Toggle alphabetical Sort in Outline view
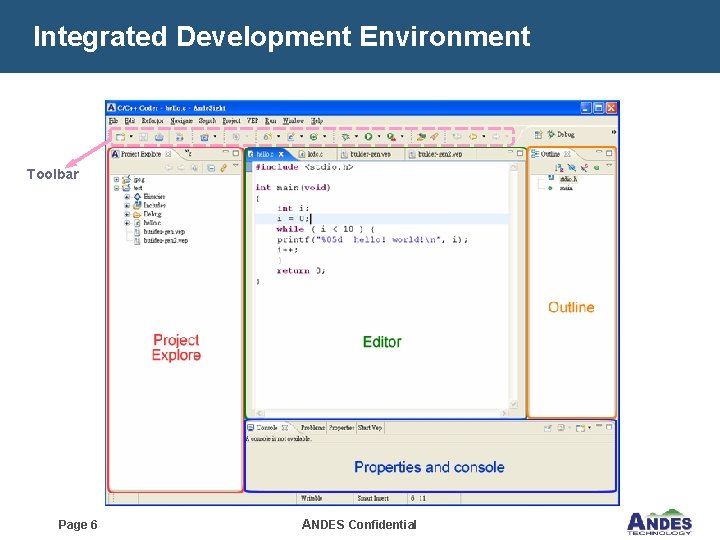This screenshot has width=720, height=540. [559, 168]
